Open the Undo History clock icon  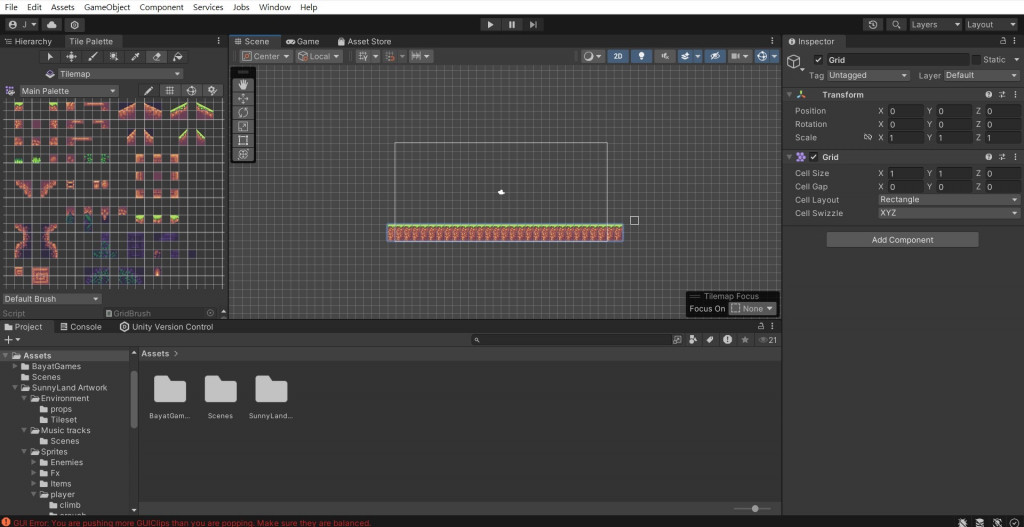tap(873, 25)
